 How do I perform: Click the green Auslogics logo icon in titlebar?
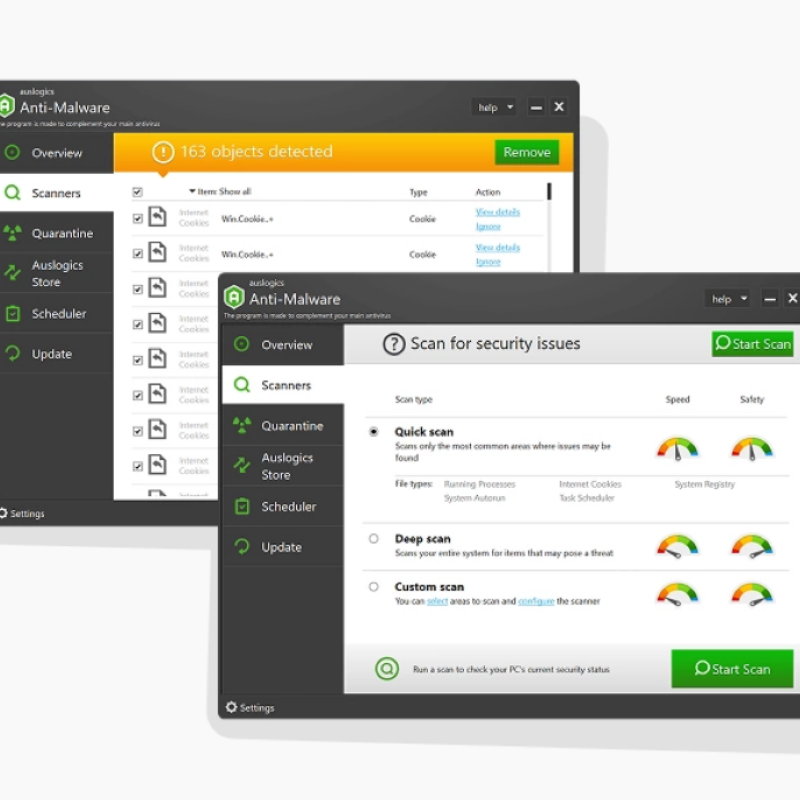(x=235, y=297)
